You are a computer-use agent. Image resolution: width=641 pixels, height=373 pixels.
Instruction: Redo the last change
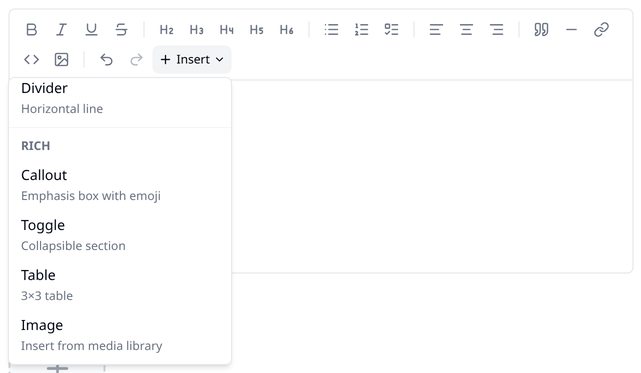[137, 60]
